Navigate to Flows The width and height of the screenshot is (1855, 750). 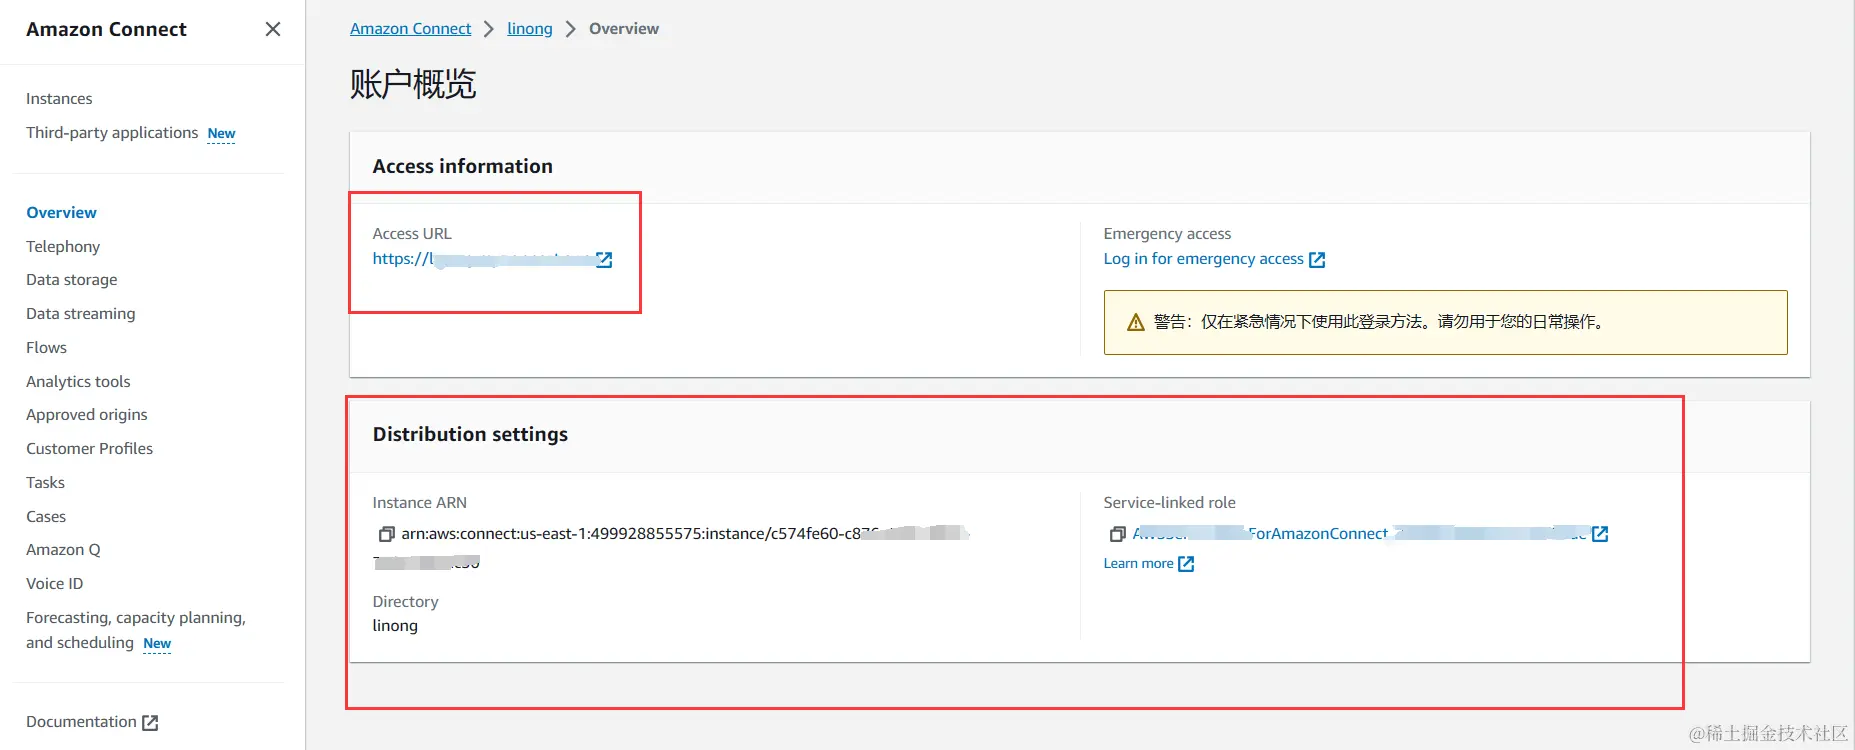coord(46,347)
